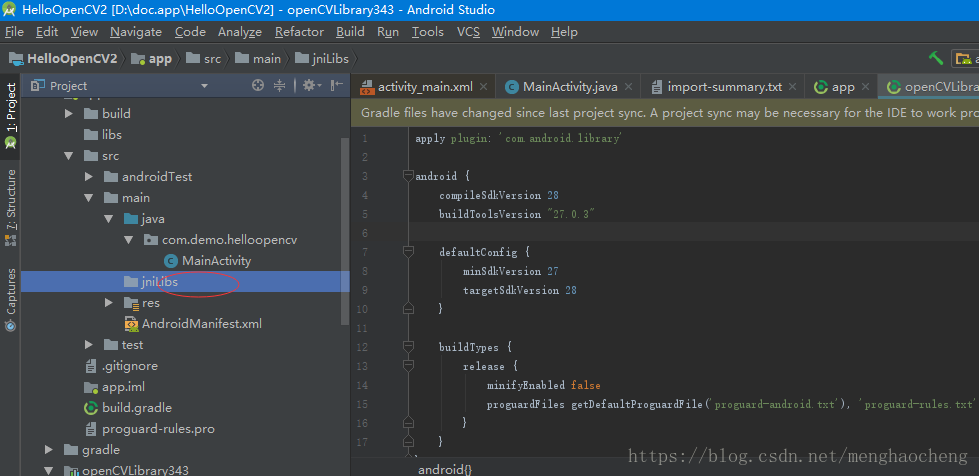Open the Code menu
This screenshot has height=476, width=979.
190,32
